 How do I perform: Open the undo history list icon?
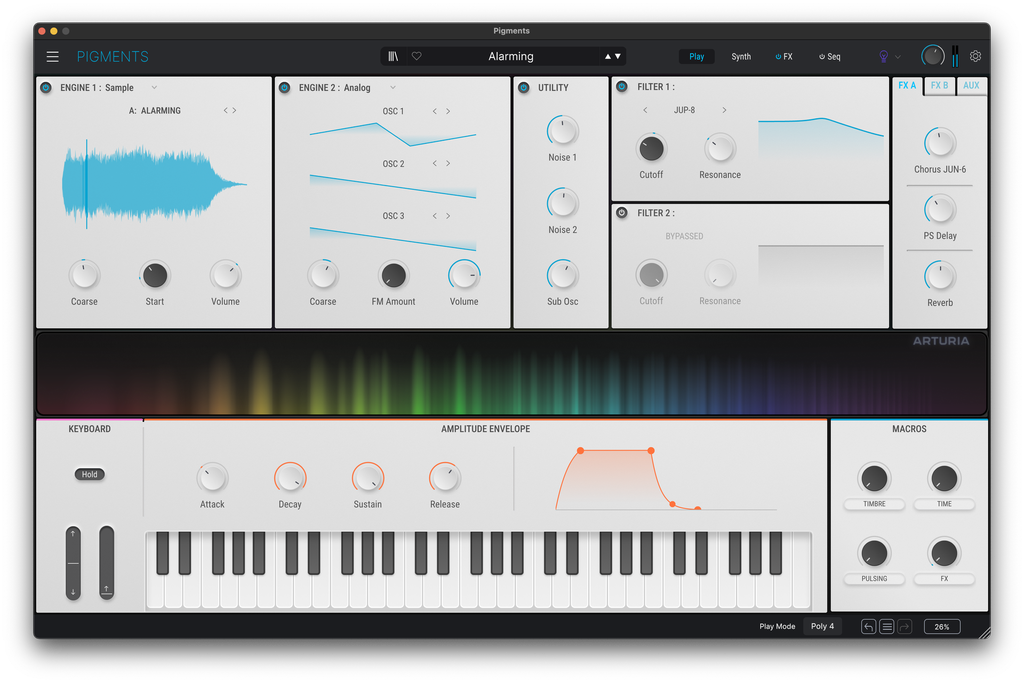click(887, 627)
